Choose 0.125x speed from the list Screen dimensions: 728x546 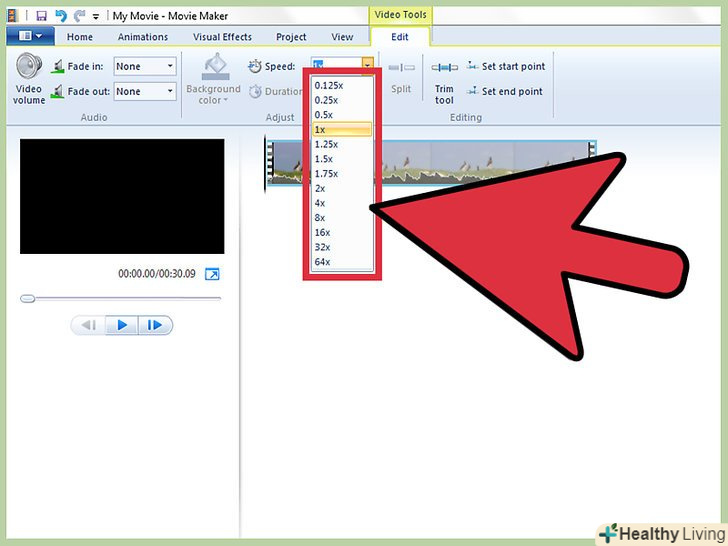342,85
